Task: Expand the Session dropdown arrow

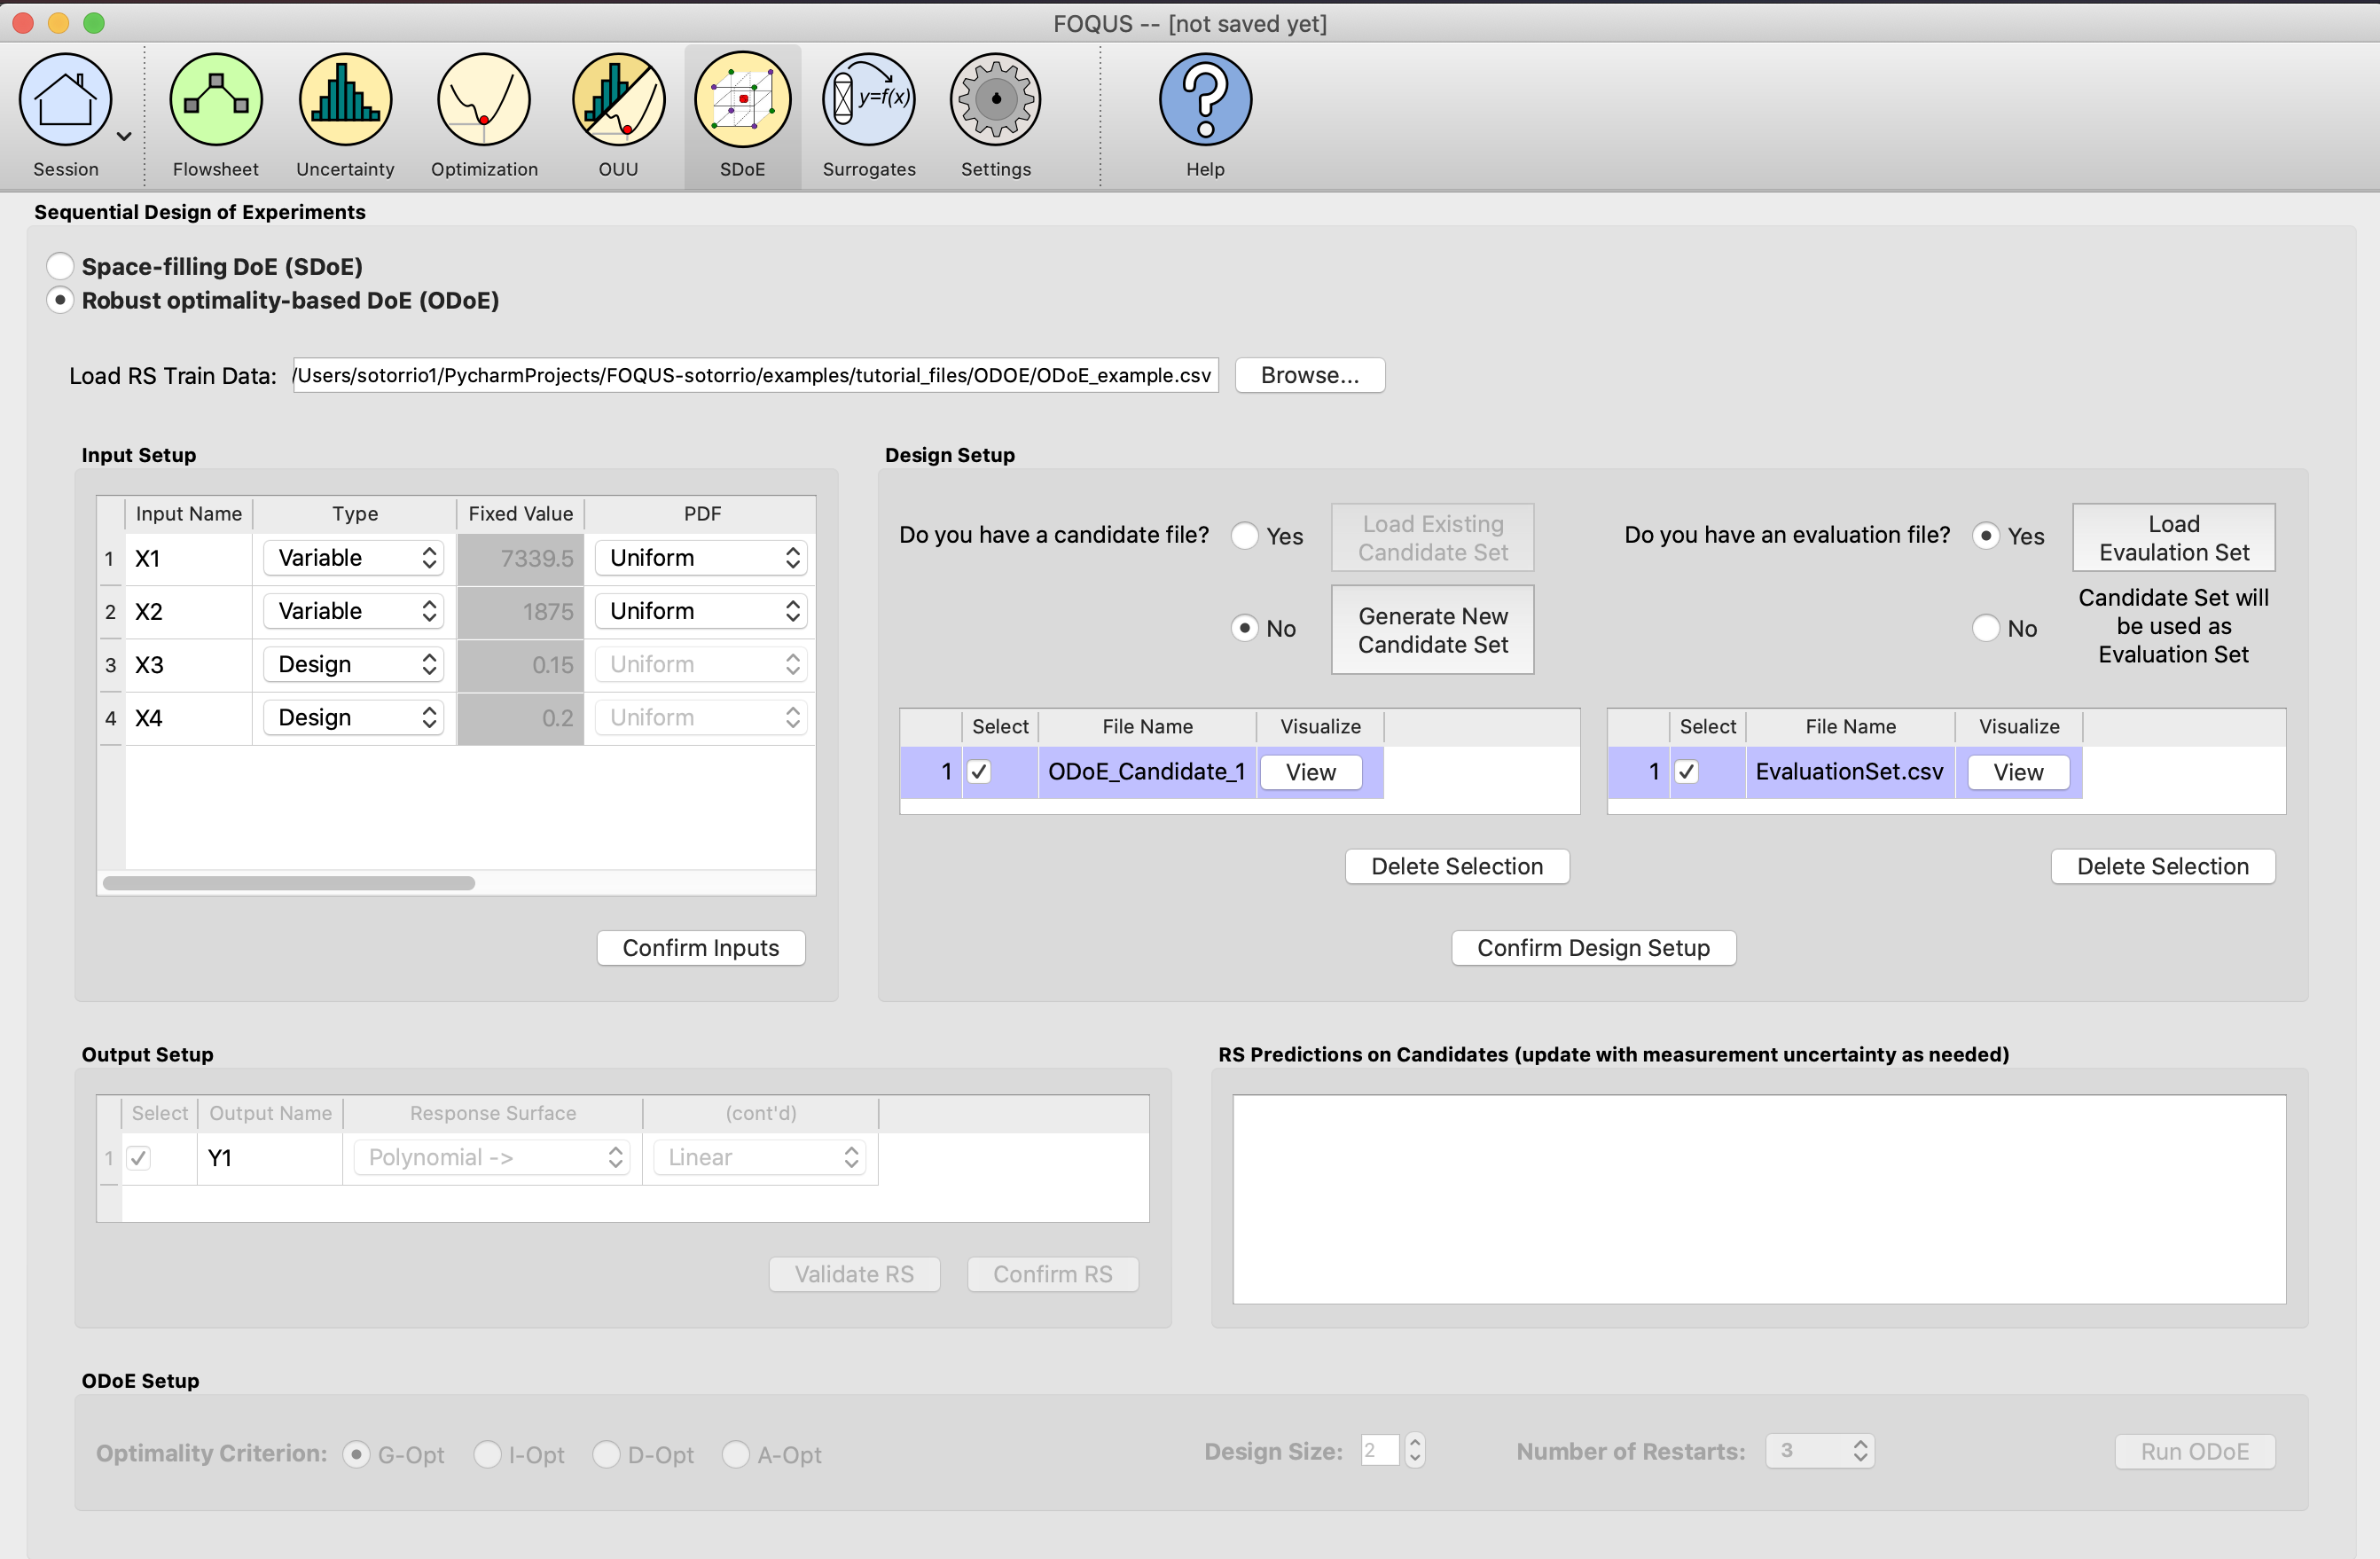Action: point(124,137)
